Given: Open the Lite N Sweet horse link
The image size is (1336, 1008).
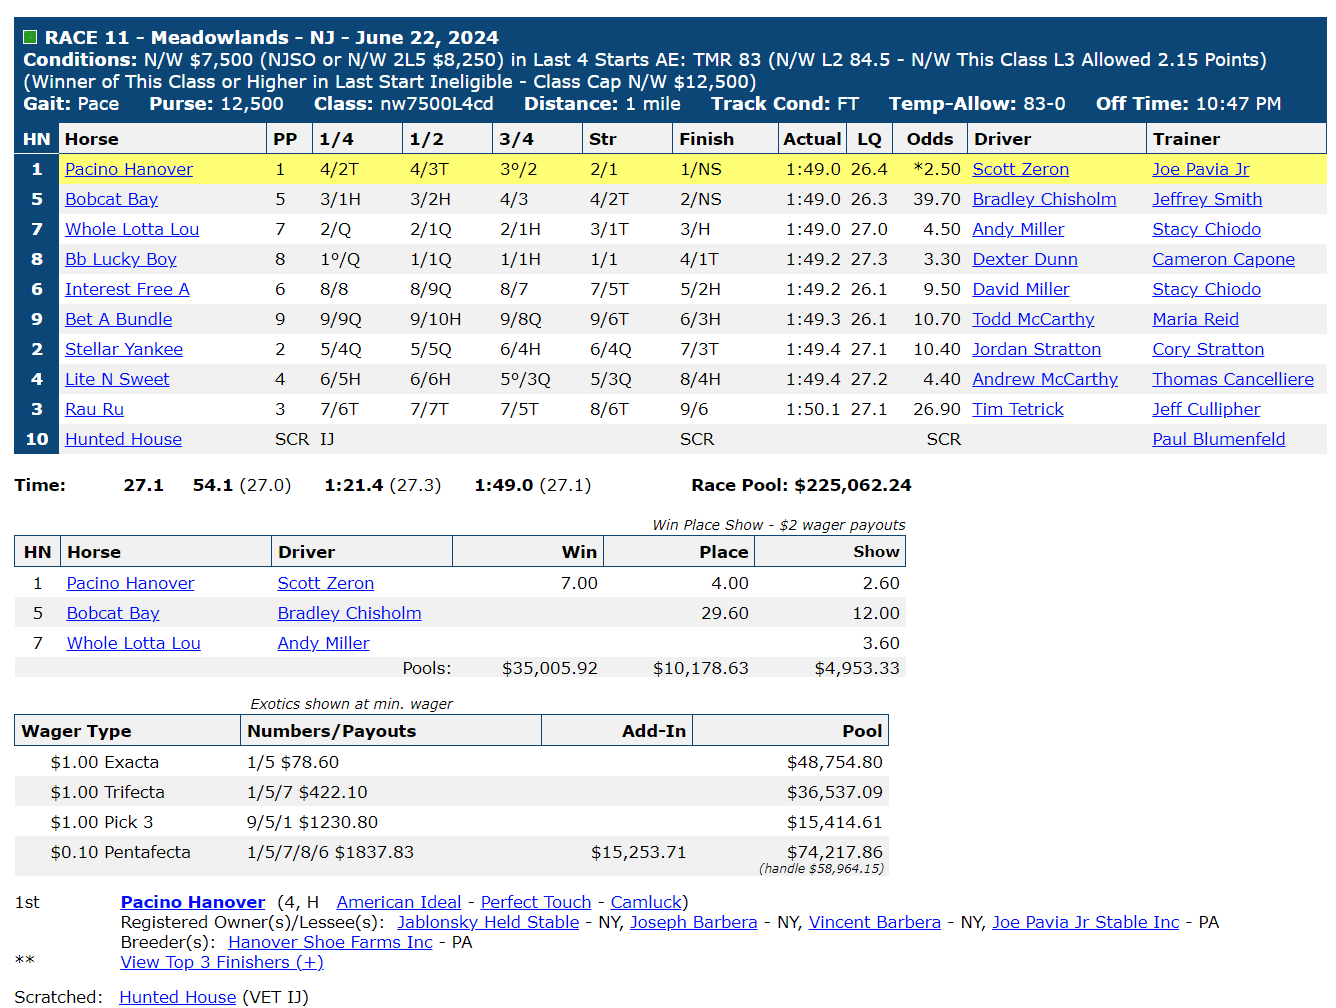Looking at the screenshot, I should pos(117,379).
